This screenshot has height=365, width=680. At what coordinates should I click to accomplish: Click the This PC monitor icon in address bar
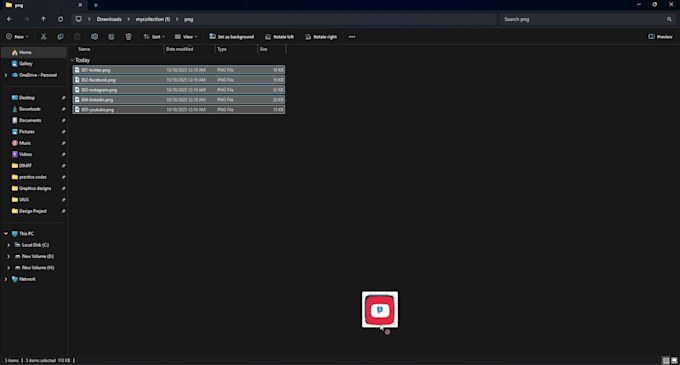(x=78, y=19)
